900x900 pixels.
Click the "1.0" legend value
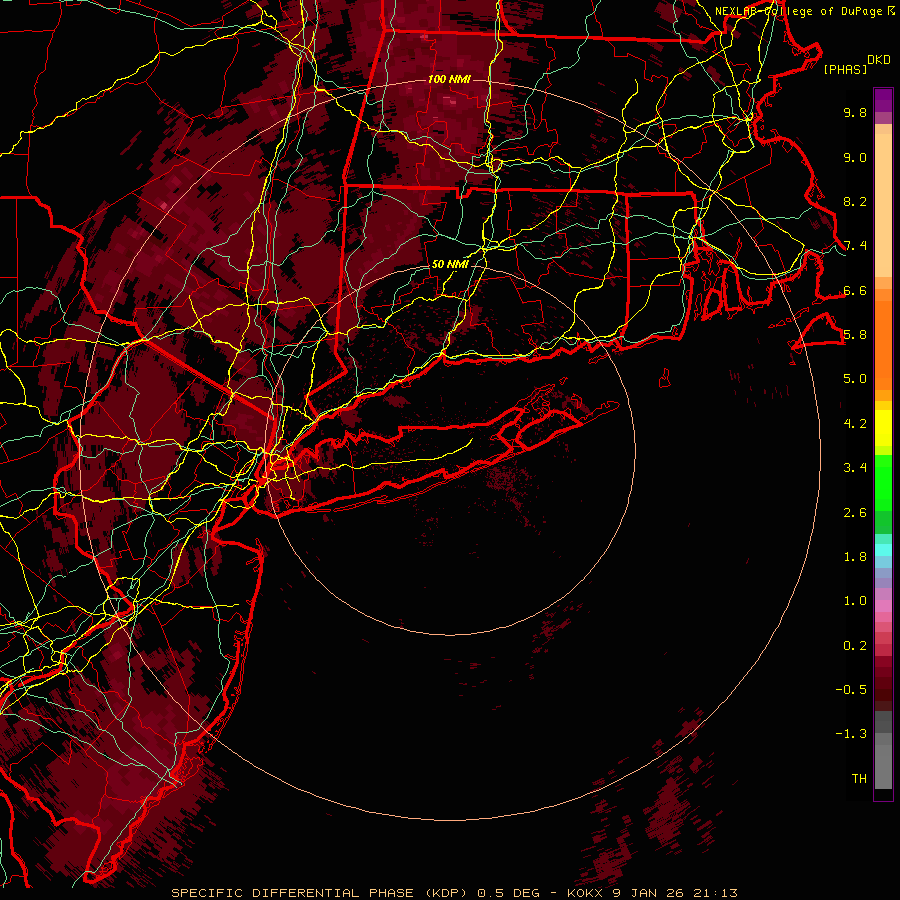(855, 601)
